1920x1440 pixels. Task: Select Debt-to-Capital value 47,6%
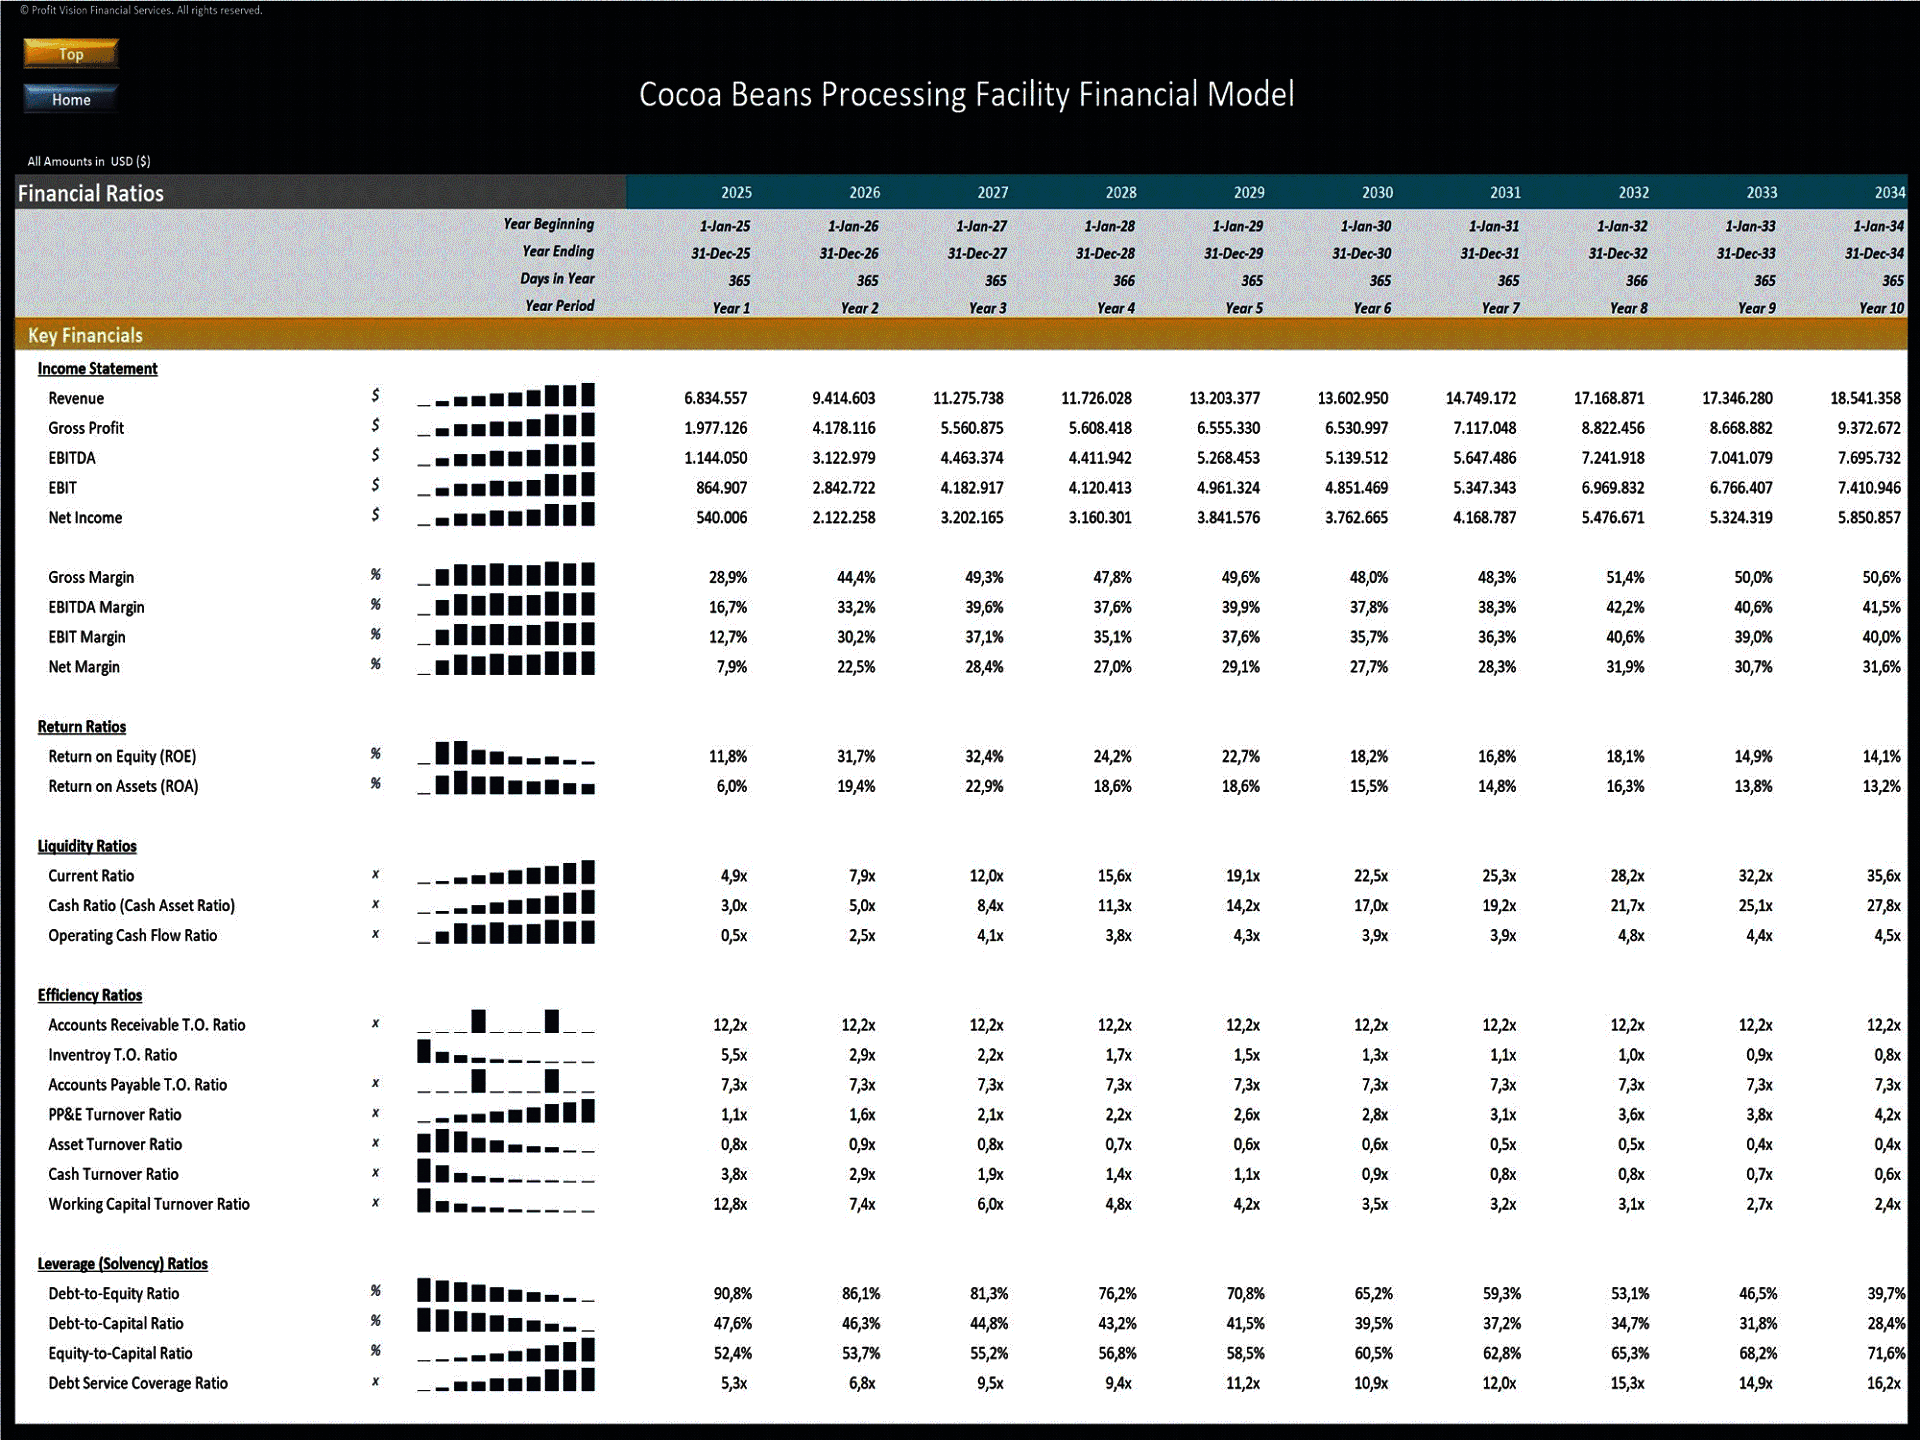click(732, 1324)
